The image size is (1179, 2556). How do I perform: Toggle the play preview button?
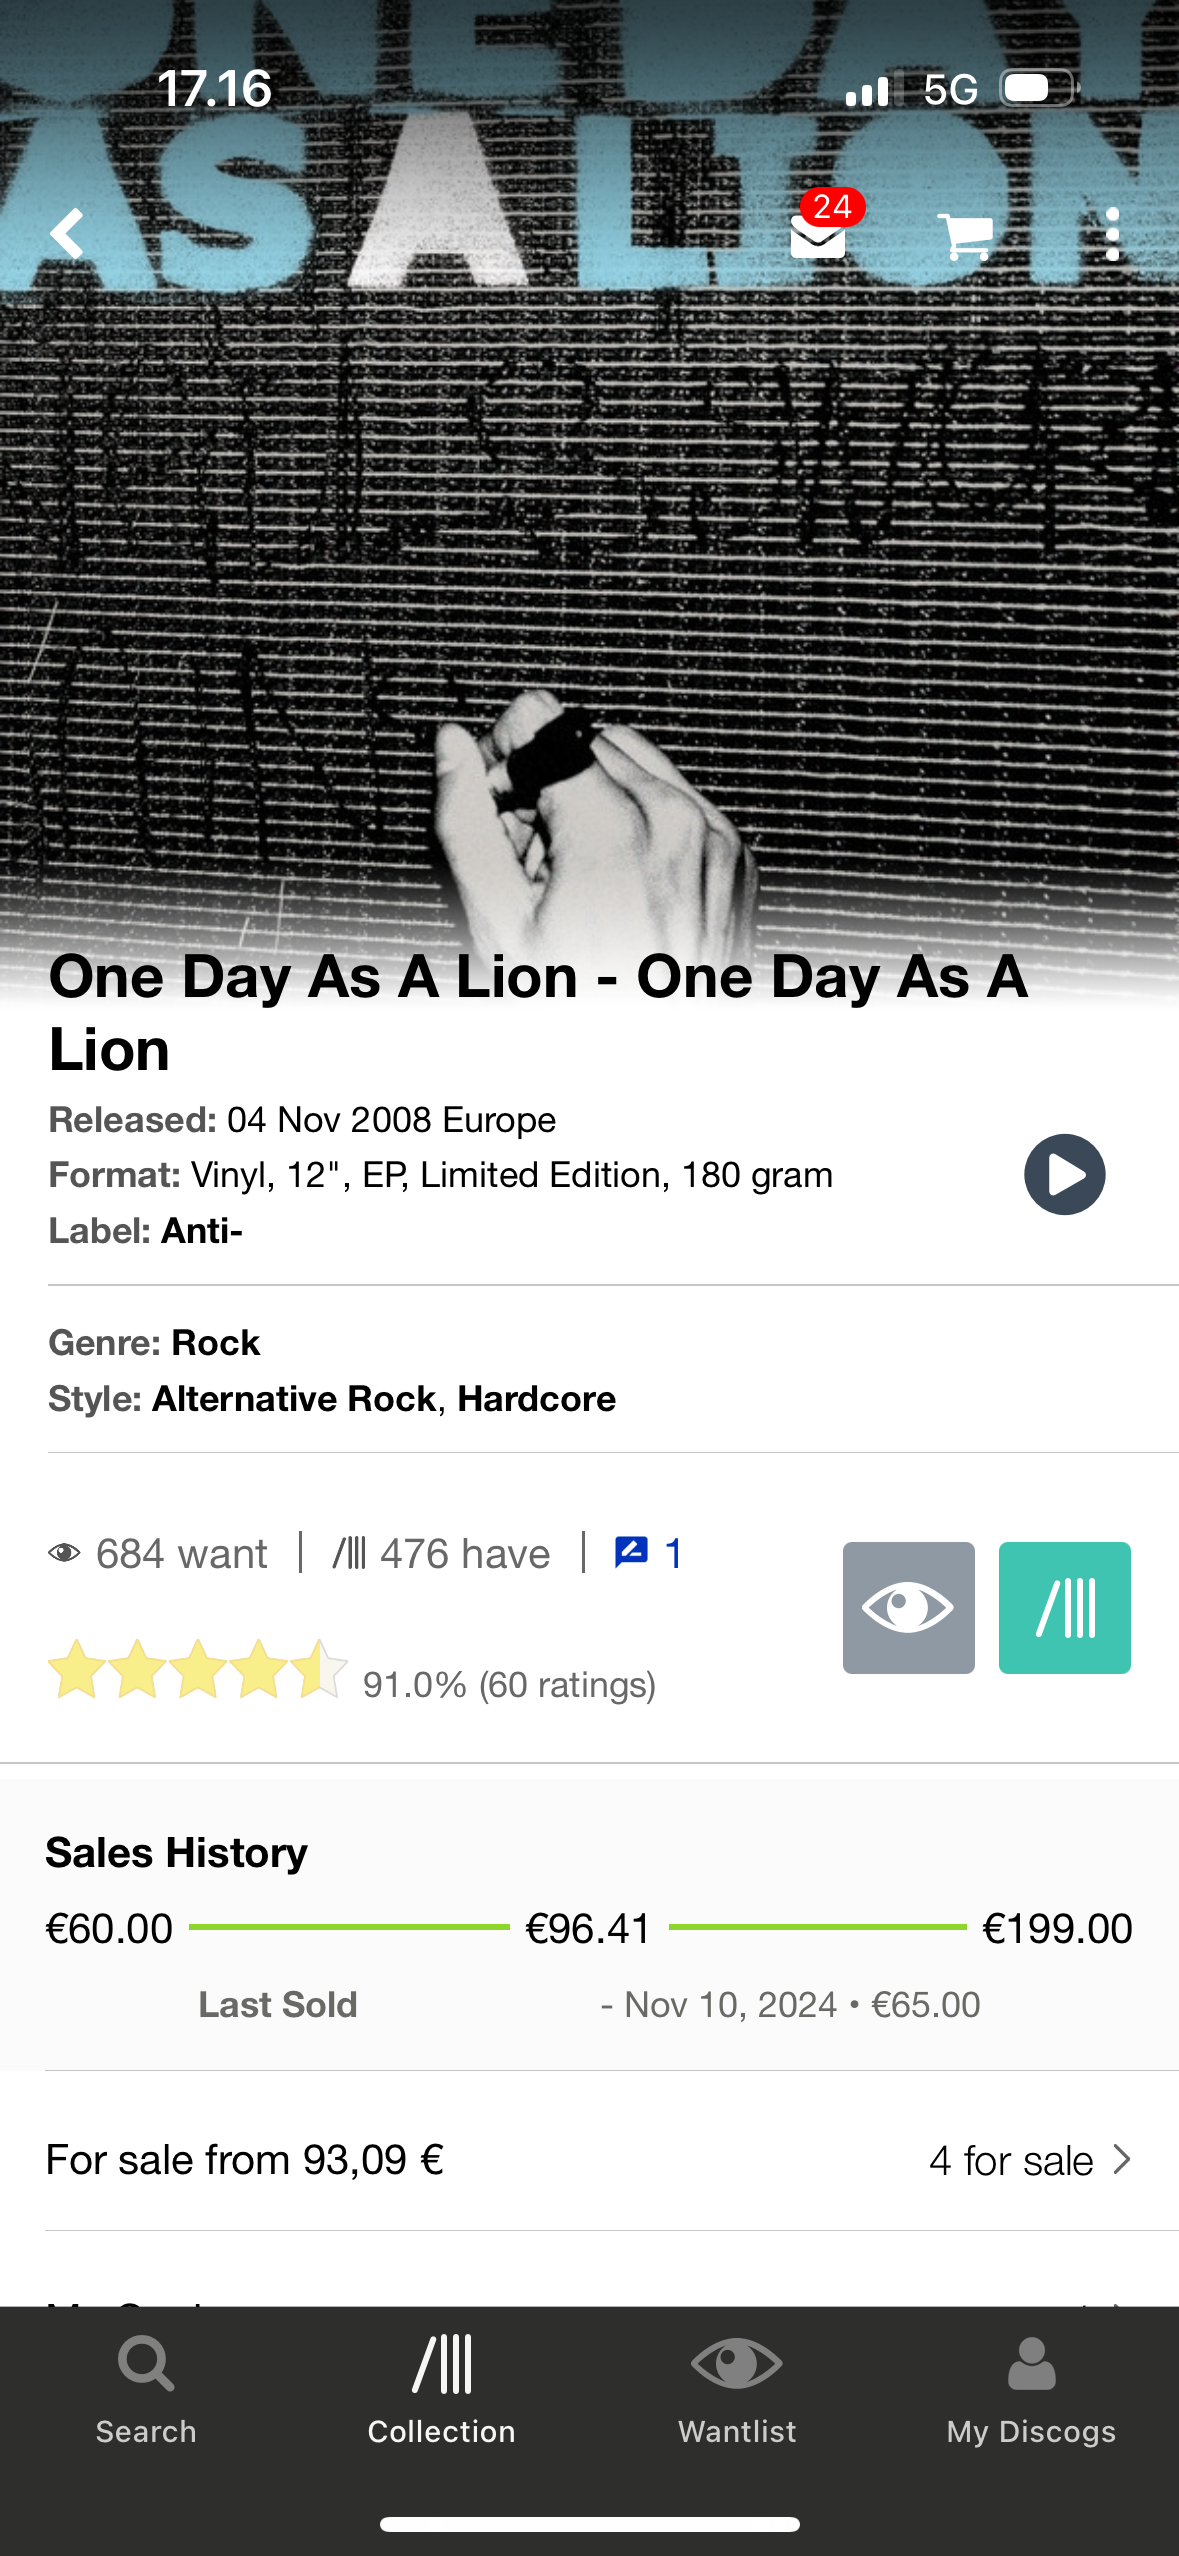click(x=1063, y=1174)
